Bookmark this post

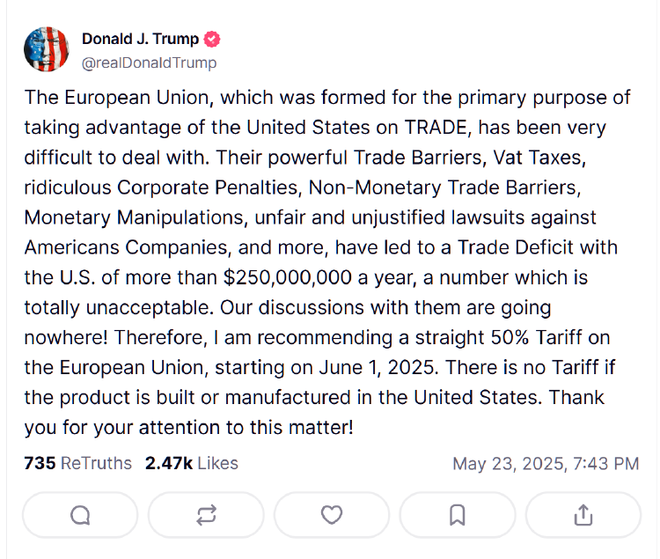pyautogui.click(x=457, y=515)
